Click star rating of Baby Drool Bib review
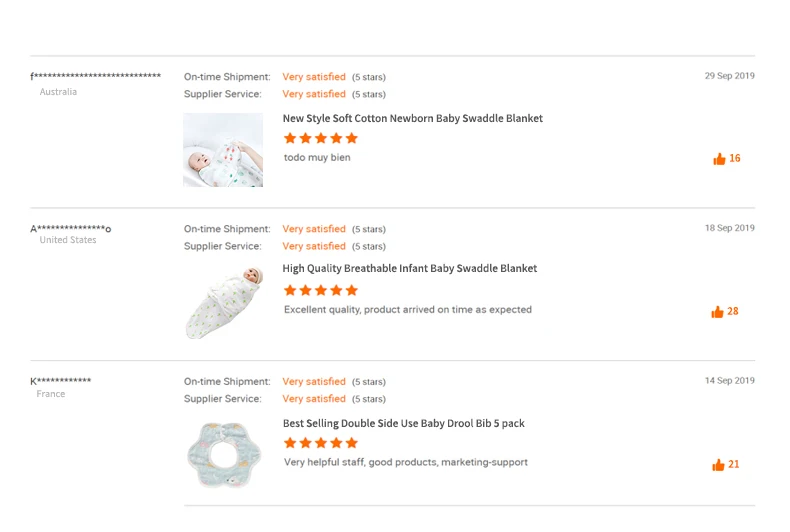 point(320,443)
